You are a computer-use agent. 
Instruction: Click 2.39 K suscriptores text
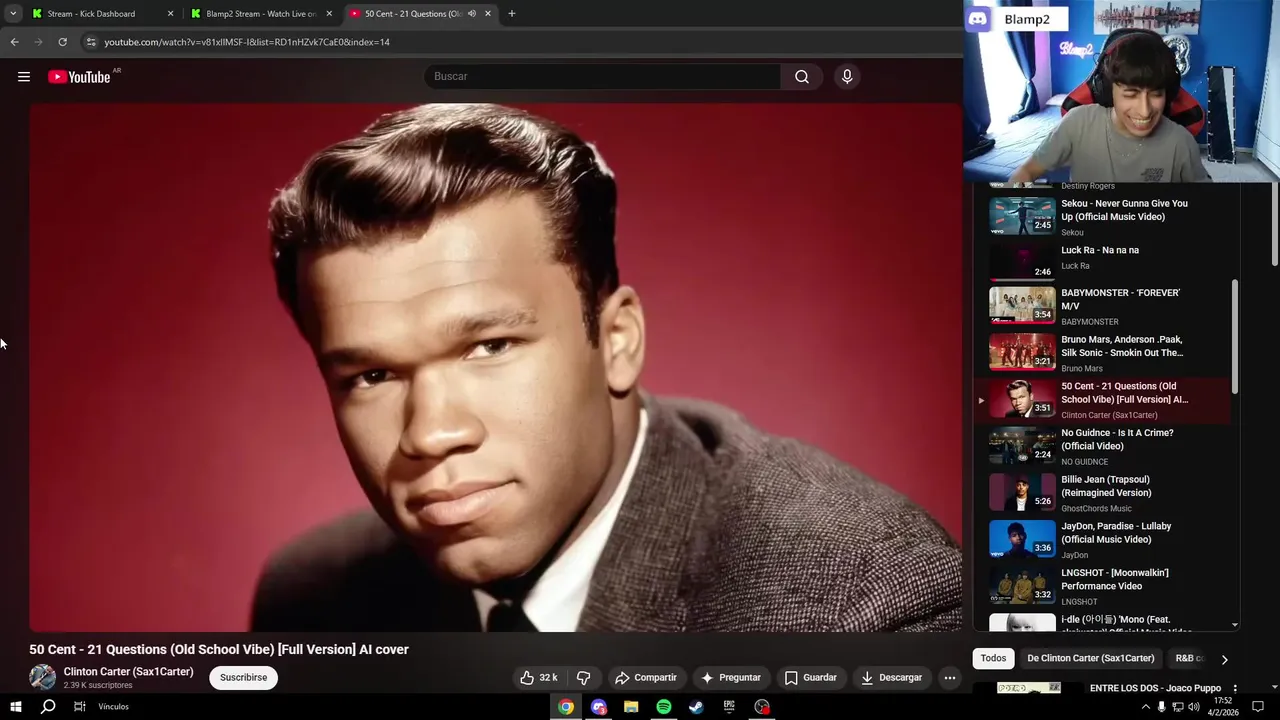pos(98,685)
